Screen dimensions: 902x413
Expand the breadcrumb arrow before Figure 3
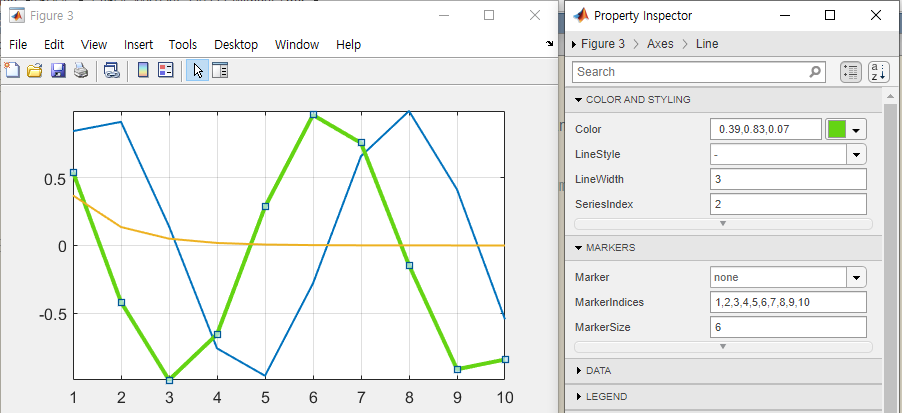coord(574,44)
